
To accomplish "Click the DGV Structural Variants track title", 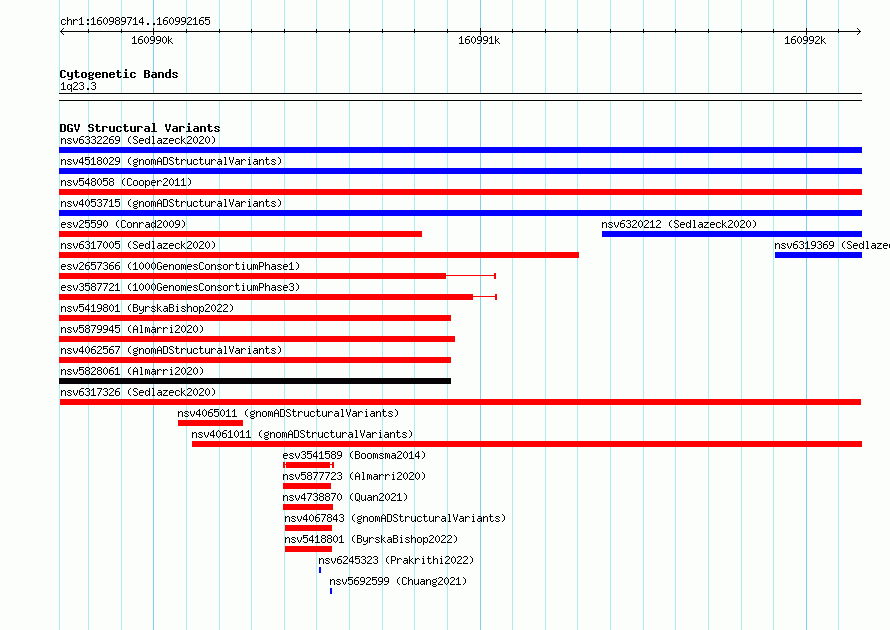I will pyautogui.click(x=140, y=128).
